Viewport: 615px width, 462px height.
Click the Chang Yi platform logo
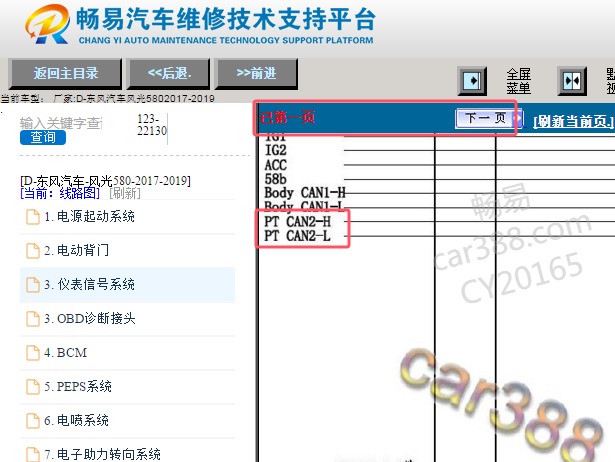pos(47,24)
